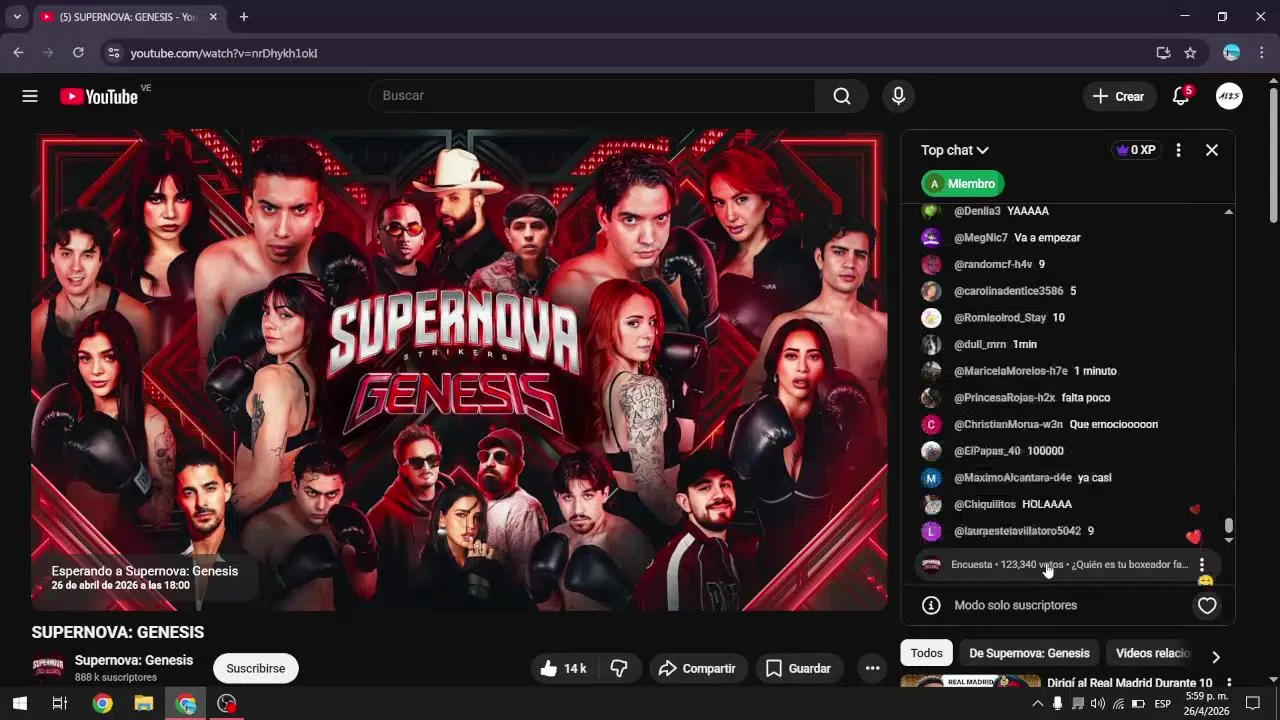Reload the page in Chrome
The width and height of the screenshot is (1280, 720).
click(x=78, y=53)
